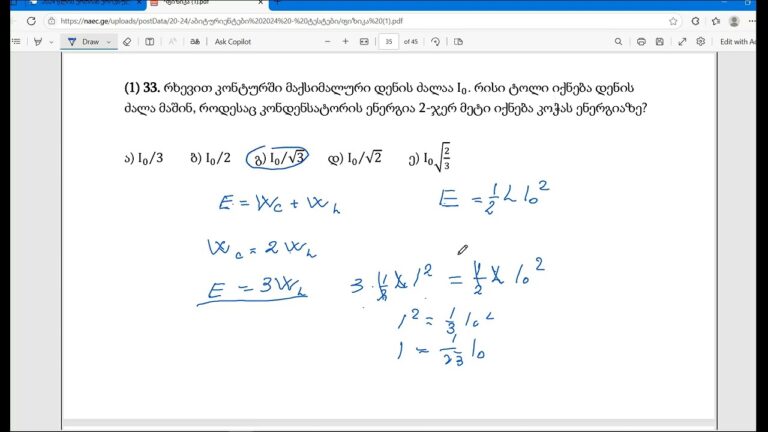Click the Ask Copilot button

click(233, 42)
